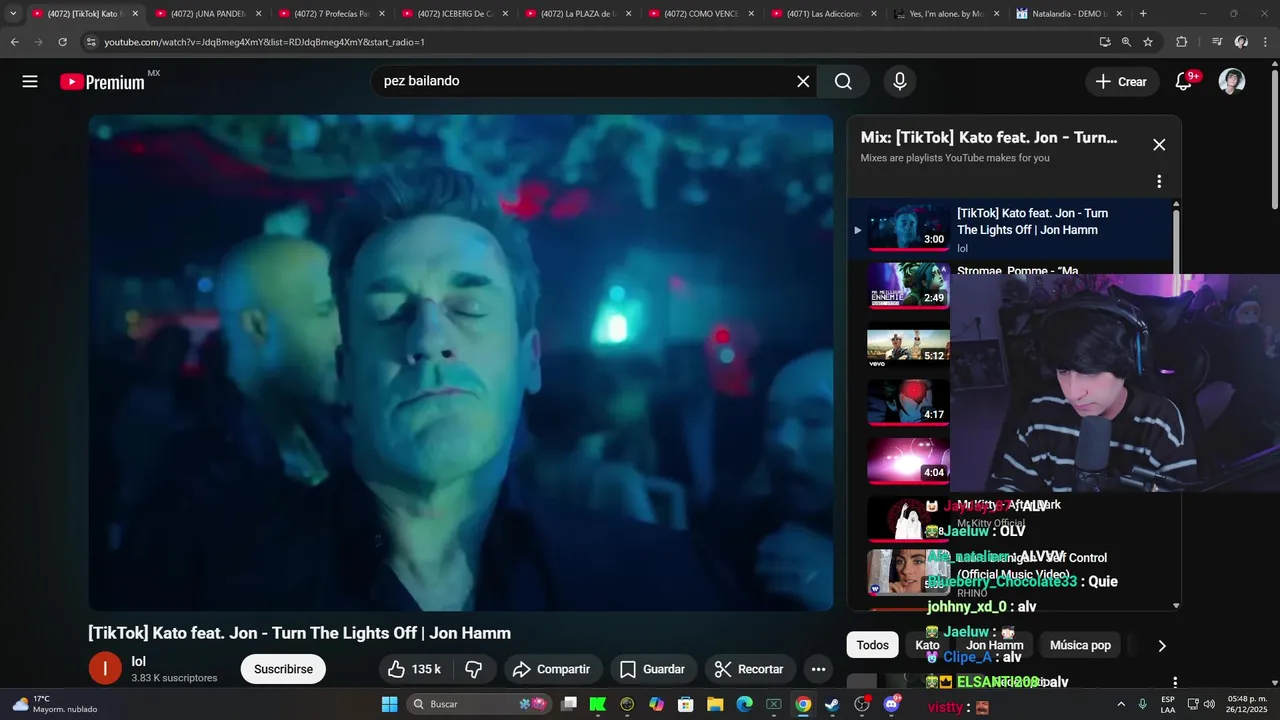
Task: Select the 'Música pop' filter chip
Action: point(1080,645)
